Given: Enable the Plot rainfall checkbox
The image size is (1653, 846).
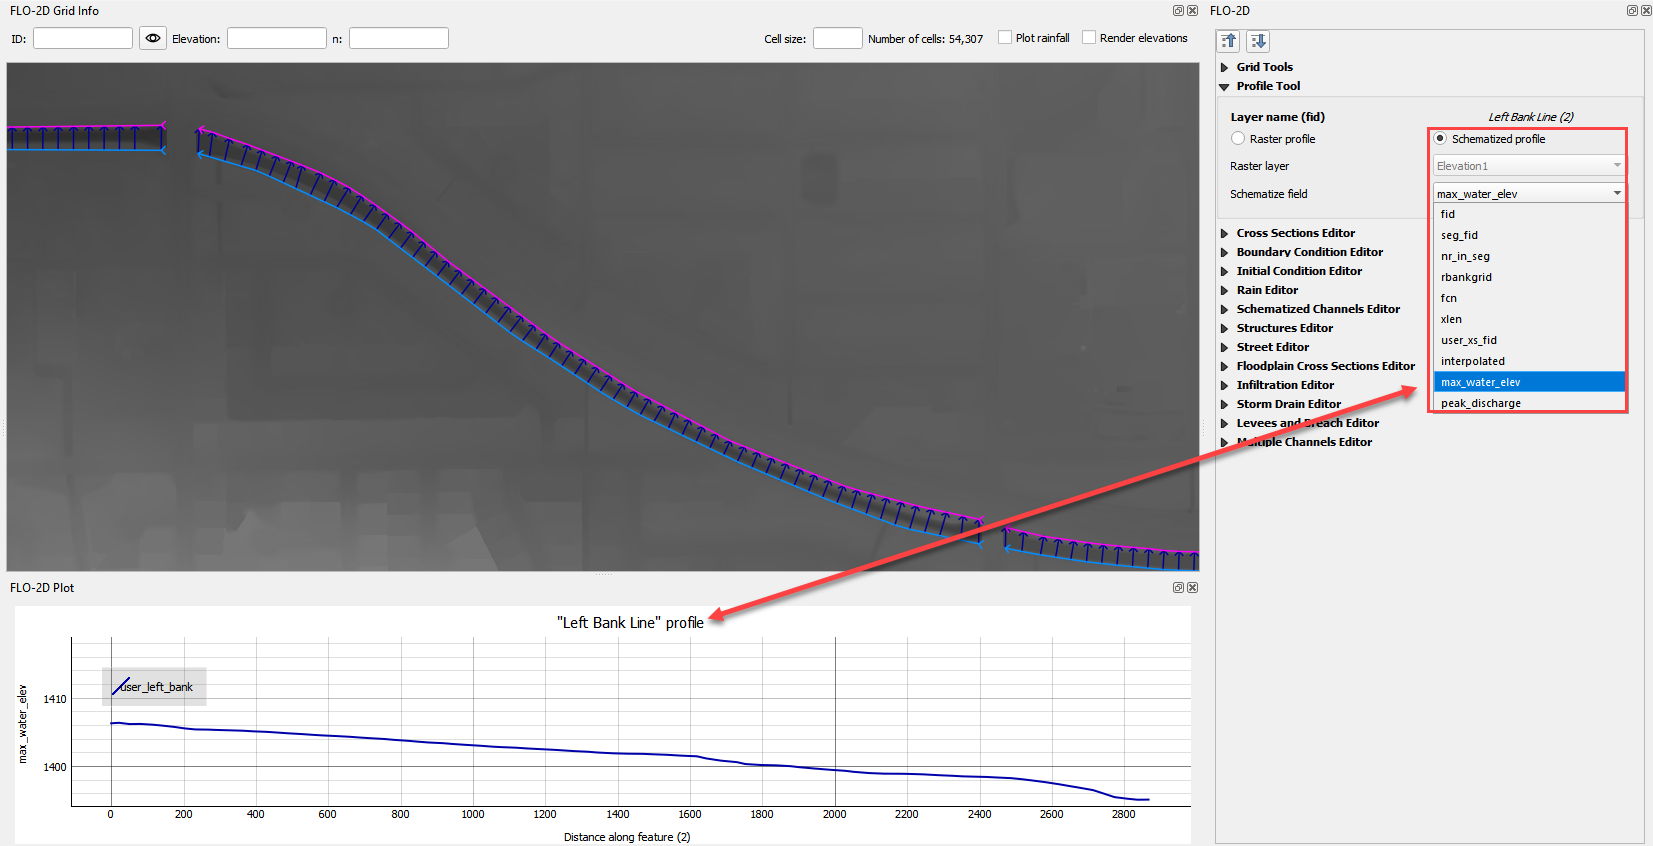Looking at the screenshot, I should (1005, 38).
